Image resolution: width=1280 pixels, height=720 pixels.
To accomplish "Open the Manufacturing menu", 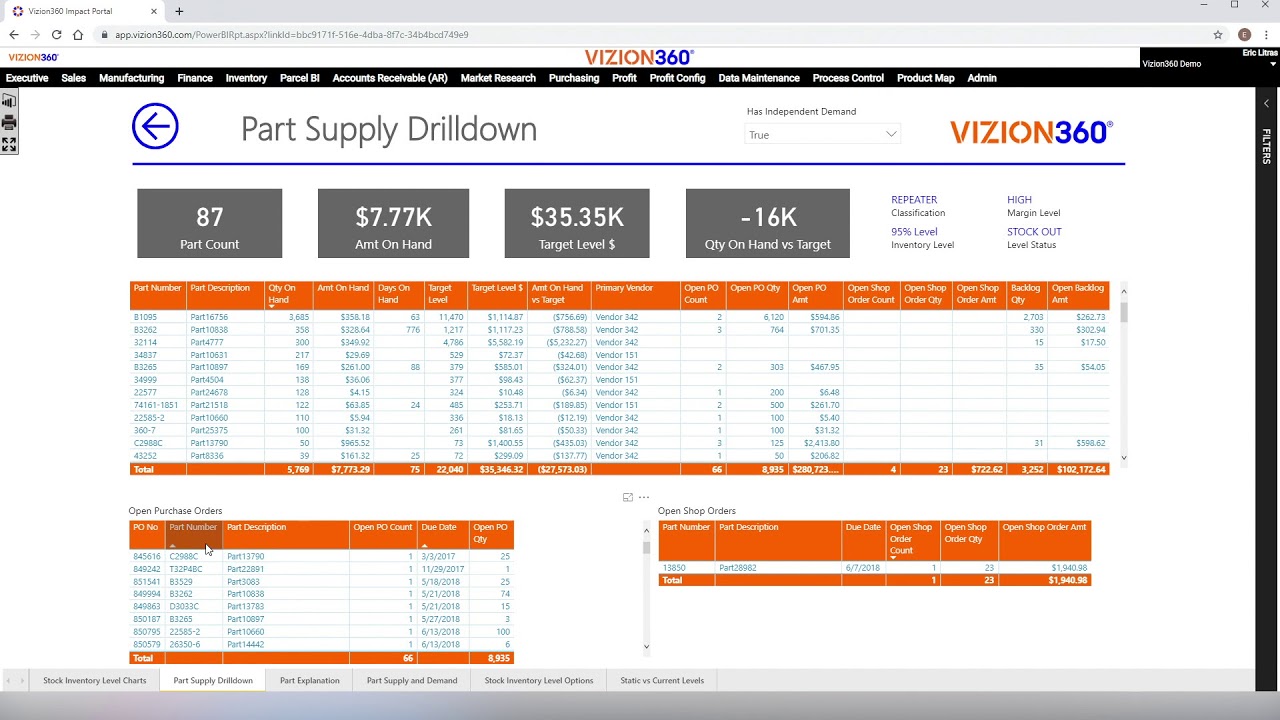I will [x=131, y=78].
